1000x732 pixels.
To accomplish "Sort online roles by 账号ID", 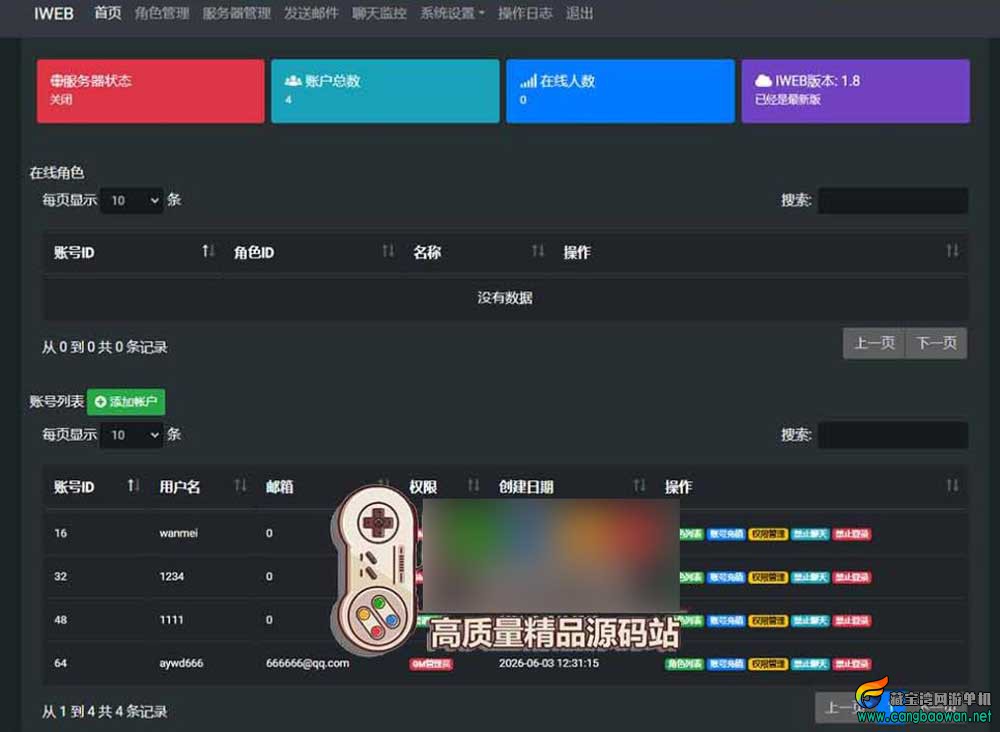I will (133, 253).
